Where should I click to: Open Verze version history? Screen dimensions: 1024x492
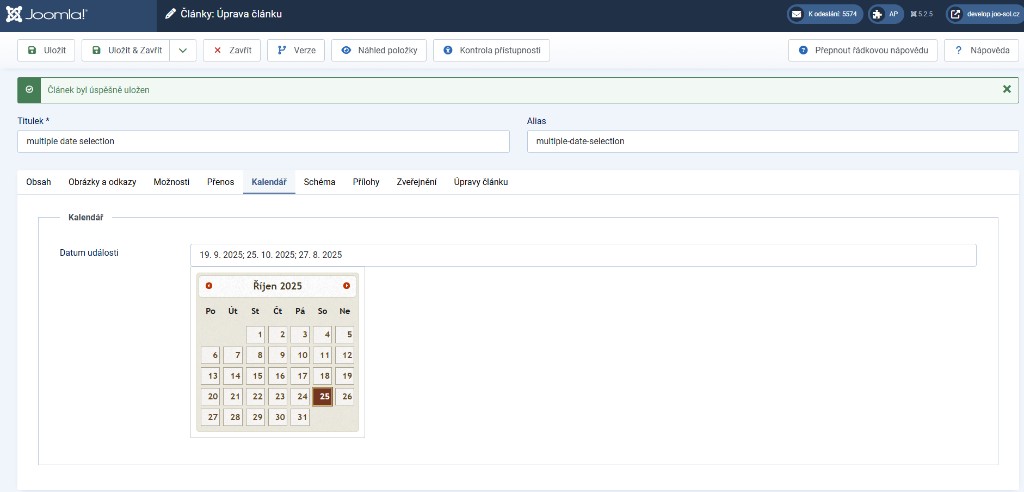tap(296, 51)
